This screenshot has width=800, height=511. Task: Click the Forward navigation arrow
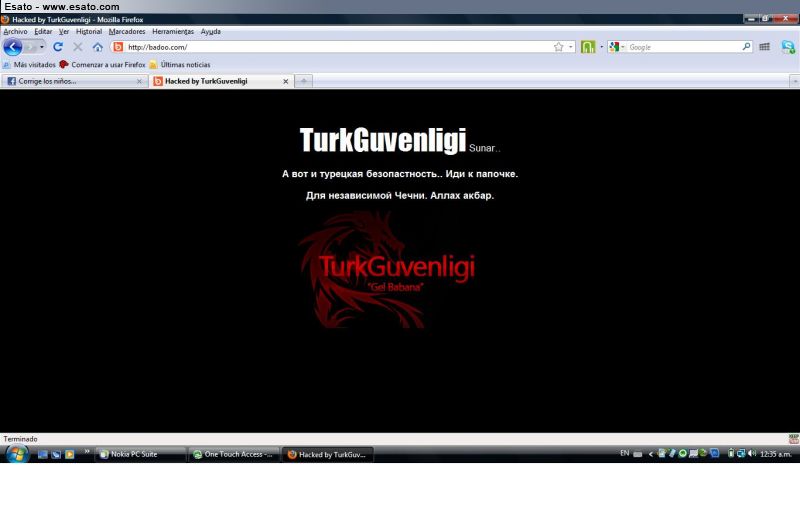30,47
